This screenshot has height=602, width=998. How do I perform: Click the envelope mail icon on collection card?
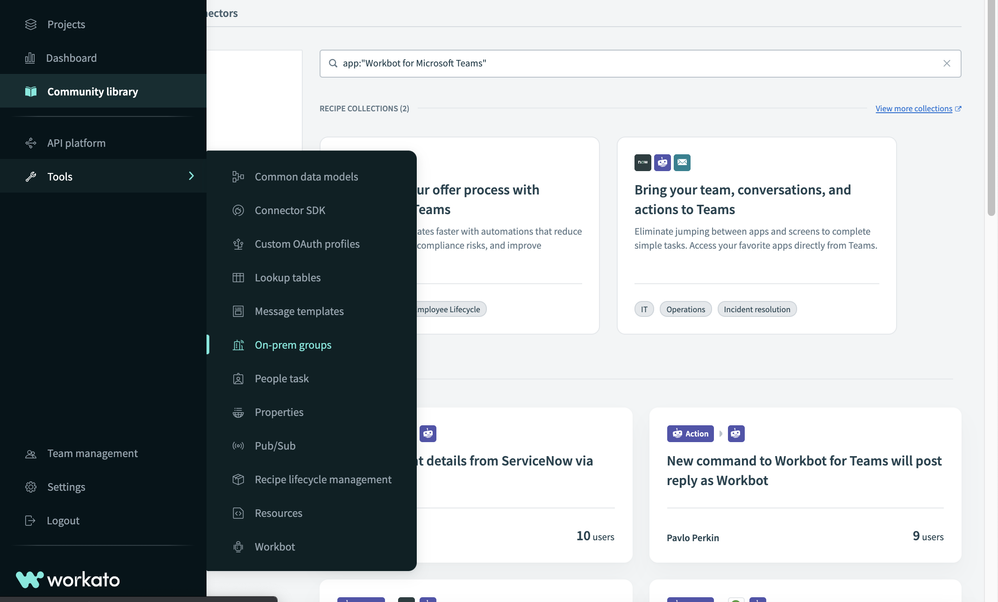682,162
